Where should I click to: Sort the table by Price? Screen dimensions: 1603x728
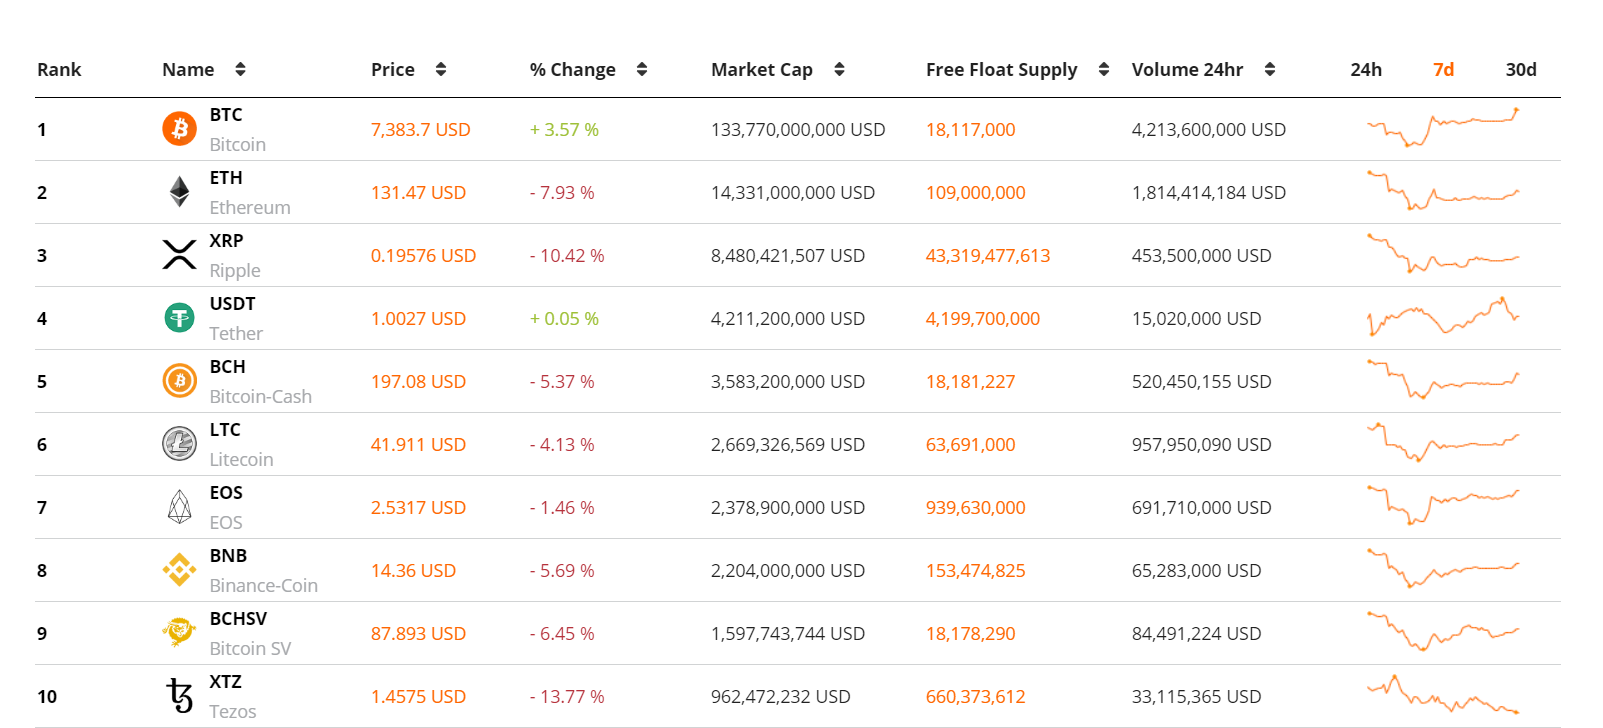441,69
